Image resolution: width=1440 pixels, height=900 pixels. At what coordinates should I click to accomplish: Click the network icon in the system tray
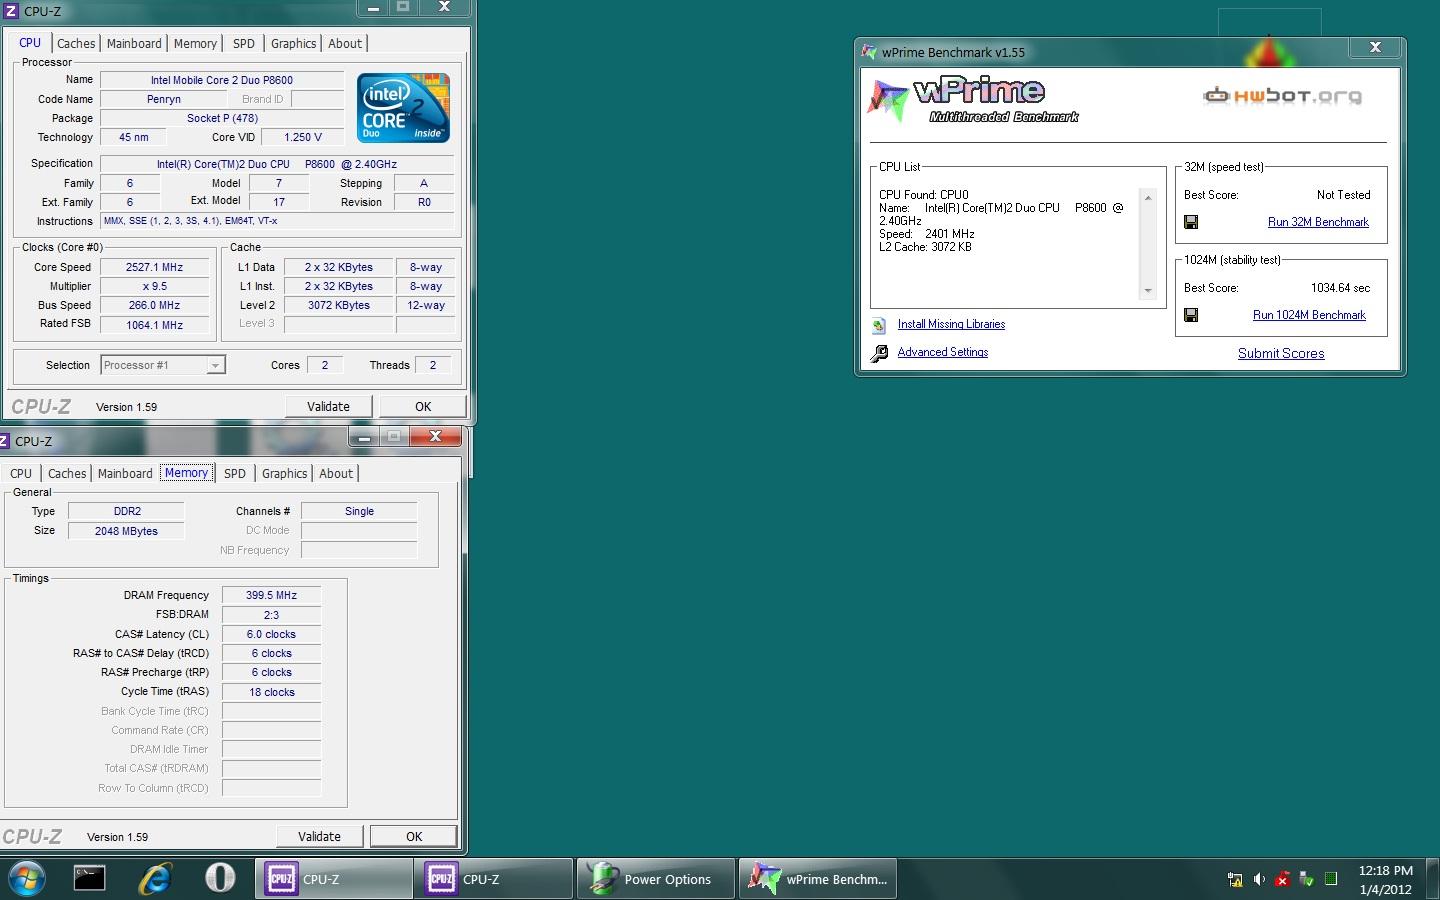point(1235,880)
